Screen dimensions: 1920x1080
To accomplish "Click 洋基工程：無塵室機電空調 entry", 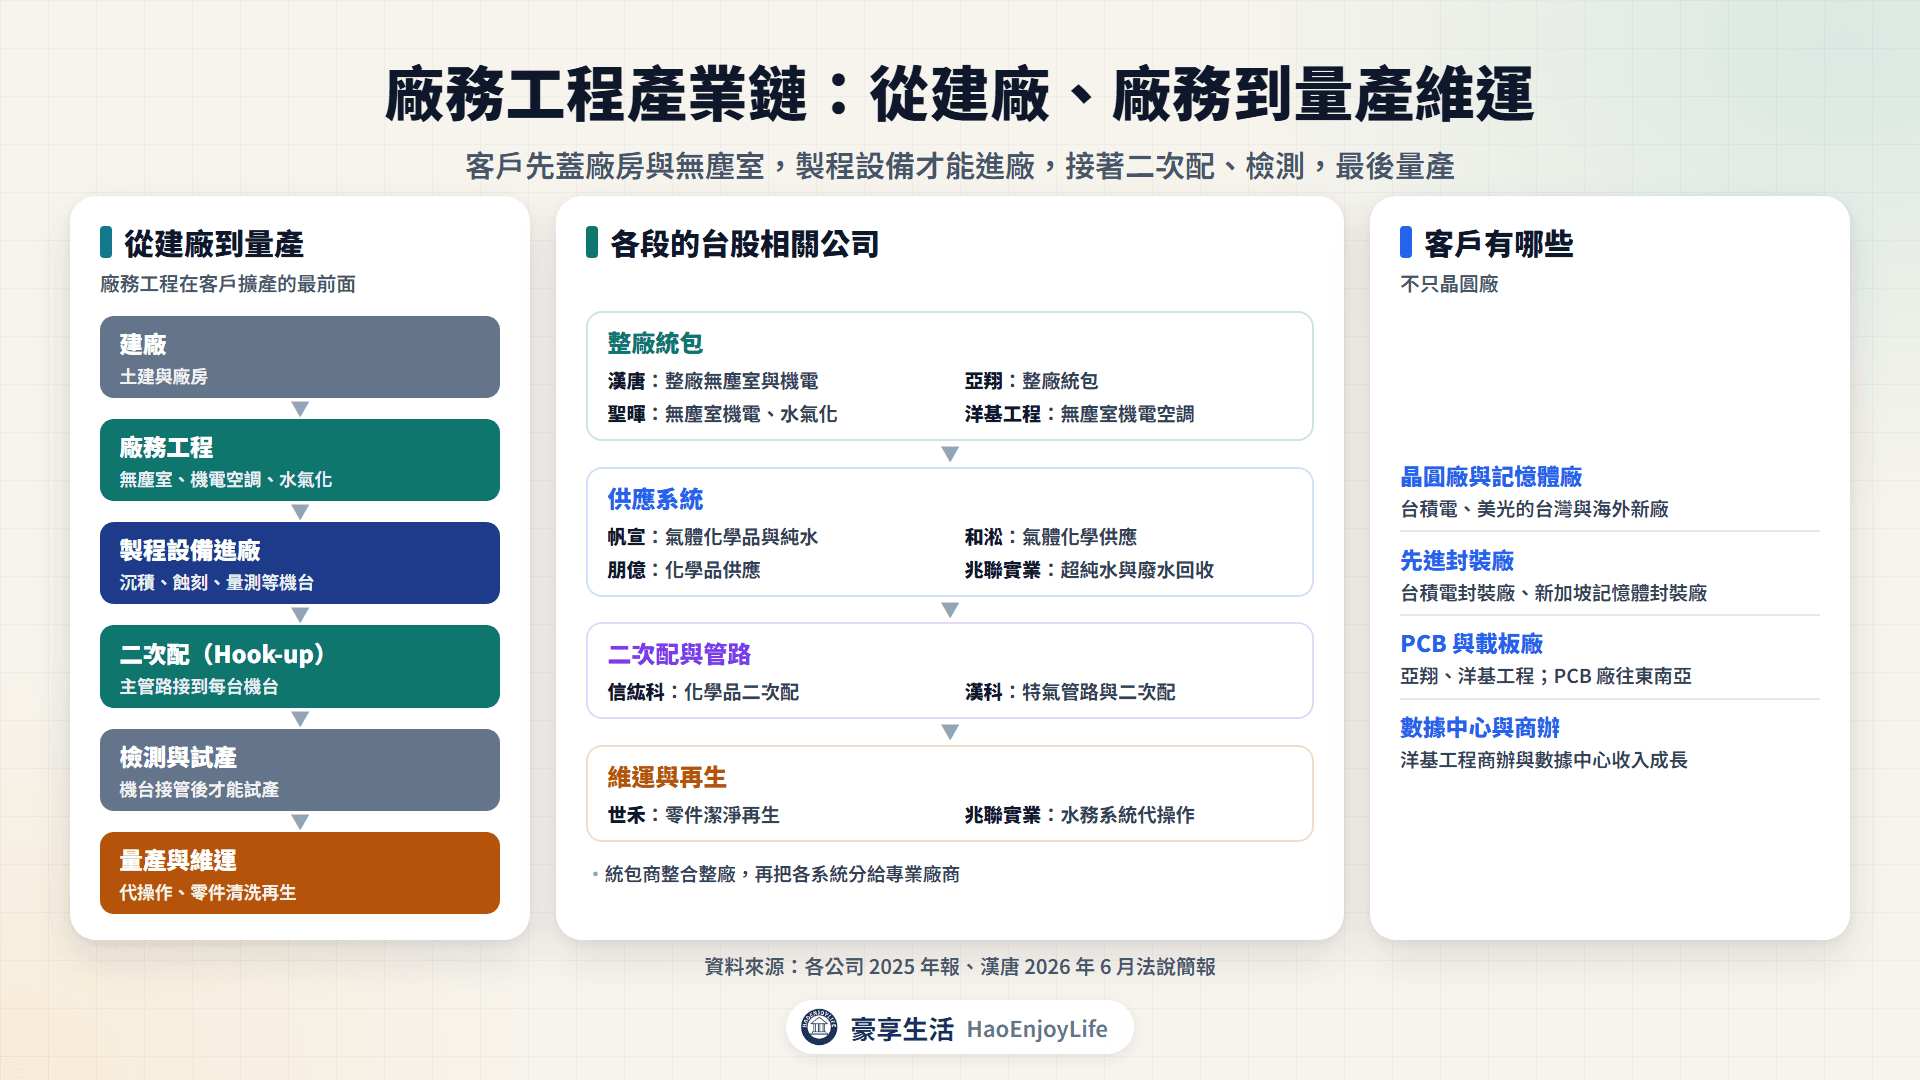I will point(1079,414).
